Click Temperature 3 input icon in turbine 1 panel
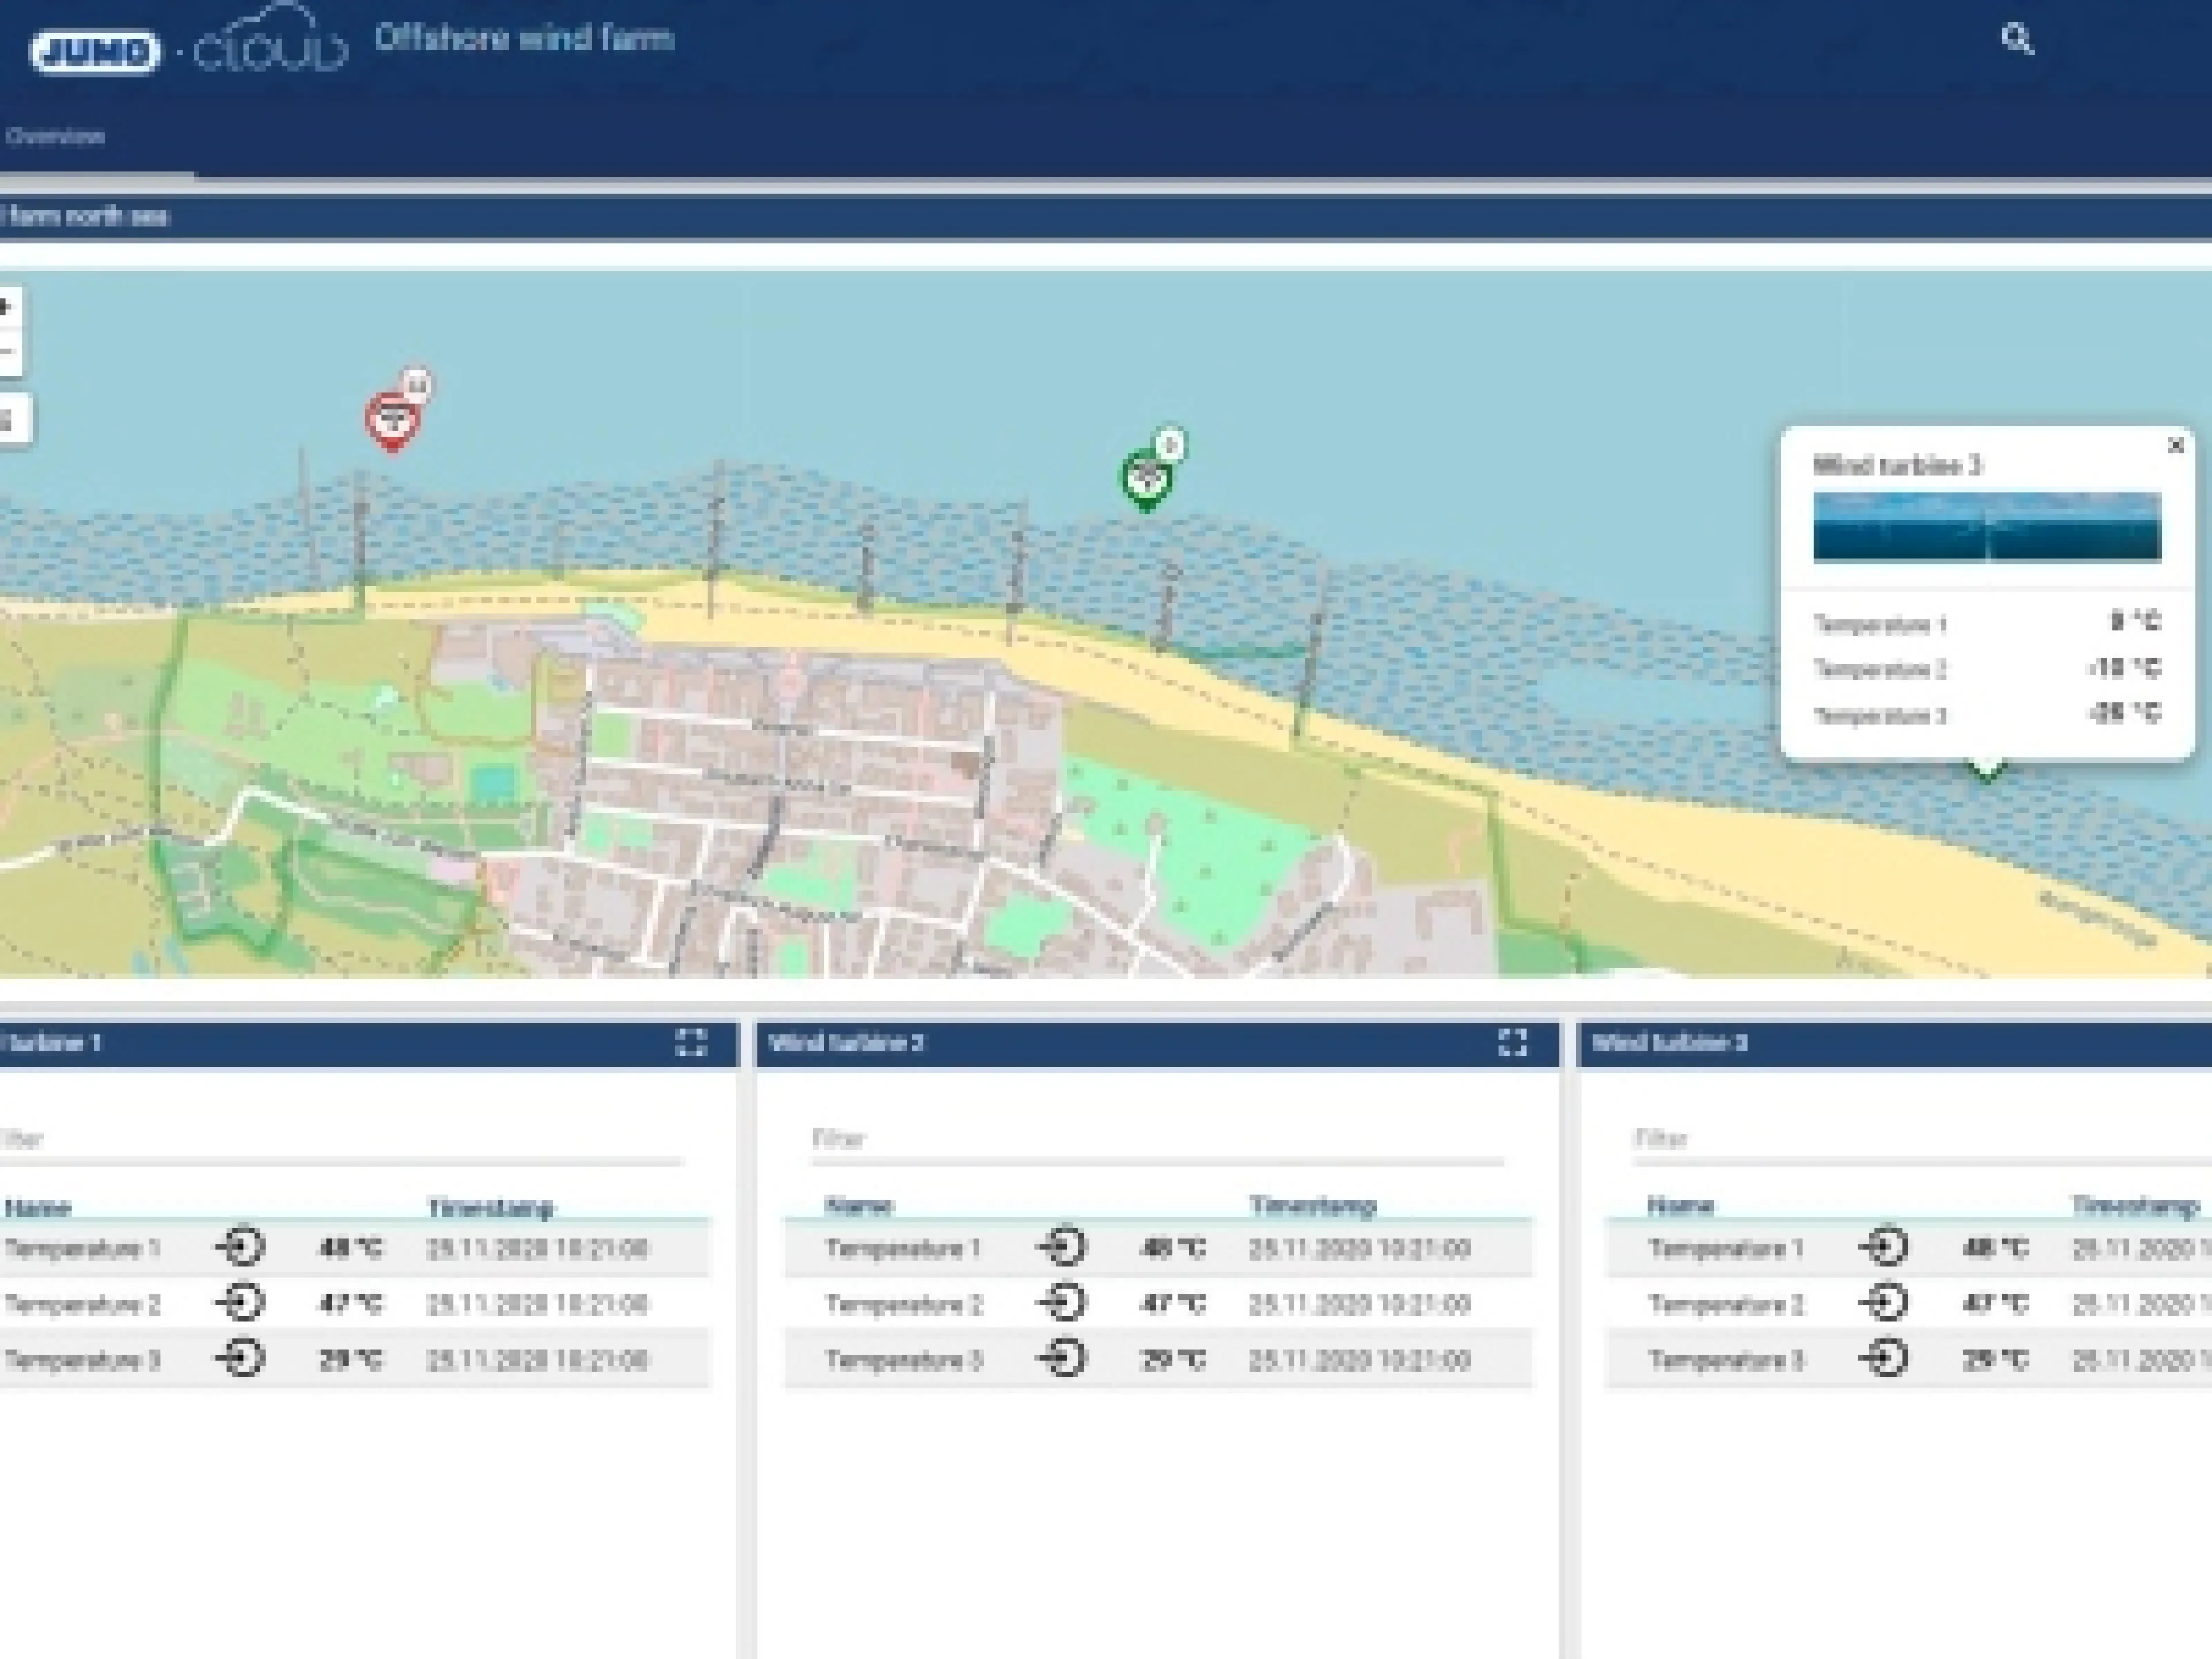The width and height of the screenshot is (2212, 1659). point(240,1359)
